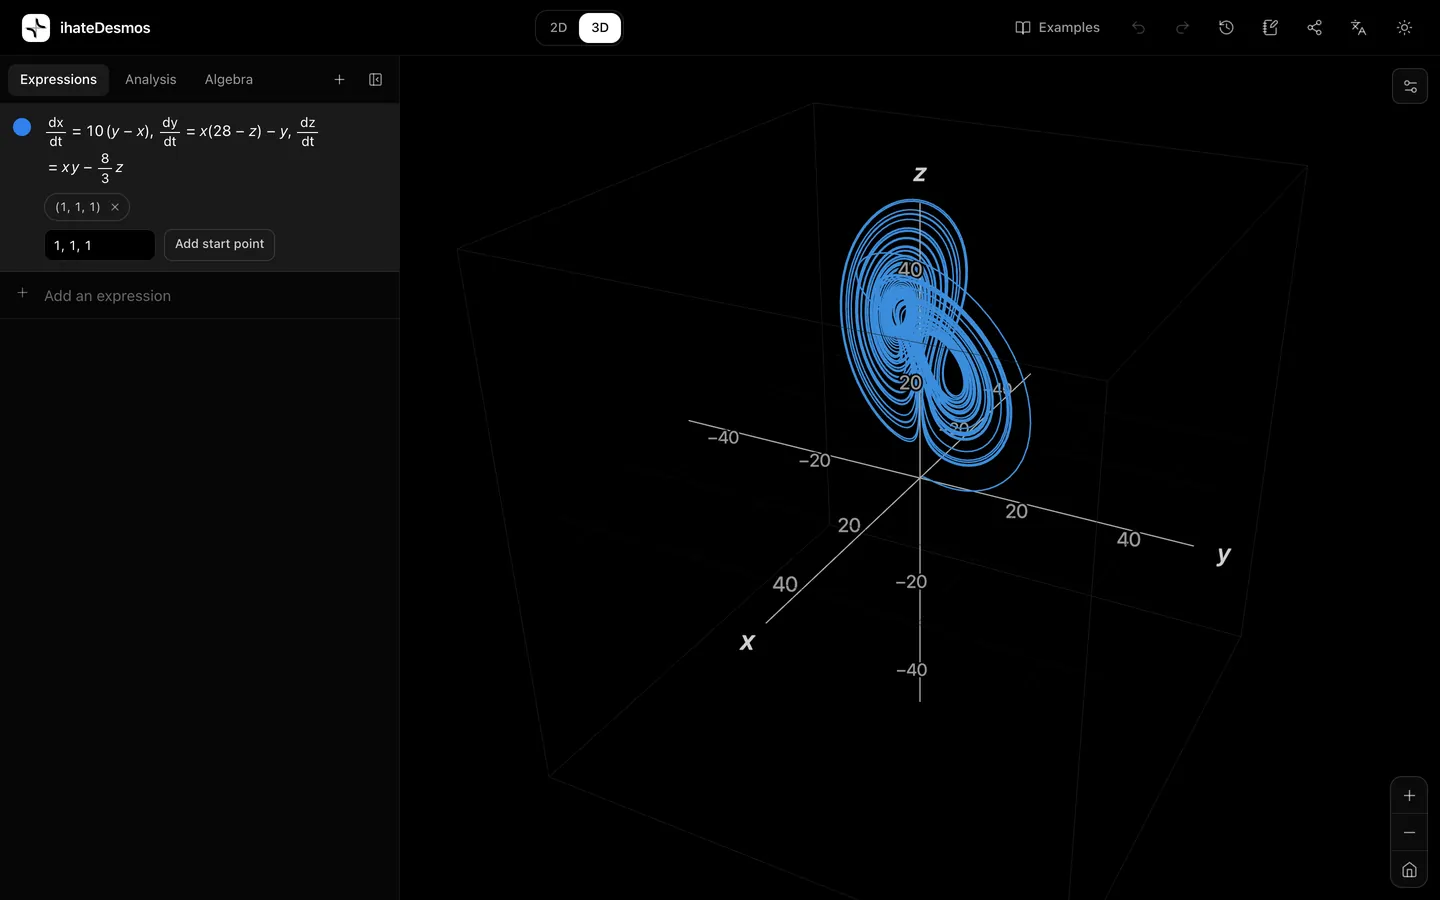Open the graph settings sliders icon

coord(1410,86)
